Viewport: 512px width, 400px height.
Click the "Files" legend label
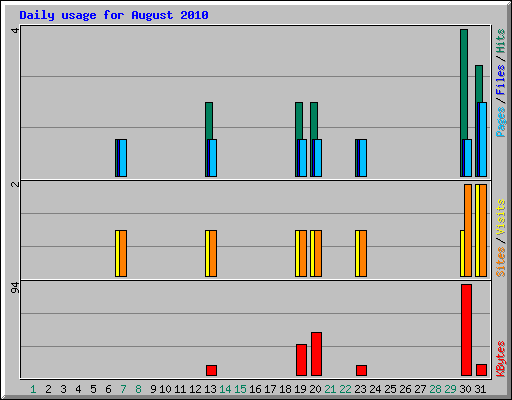(x=500, y=79)
